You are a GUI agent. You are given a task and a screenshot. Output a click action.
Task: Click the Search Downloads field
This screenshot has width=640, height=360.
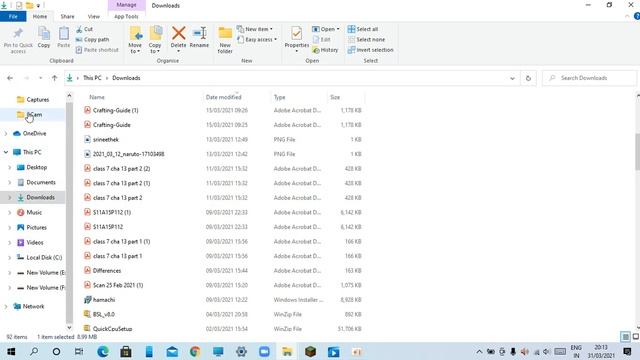pyautogui.click(x=590, y=78)
